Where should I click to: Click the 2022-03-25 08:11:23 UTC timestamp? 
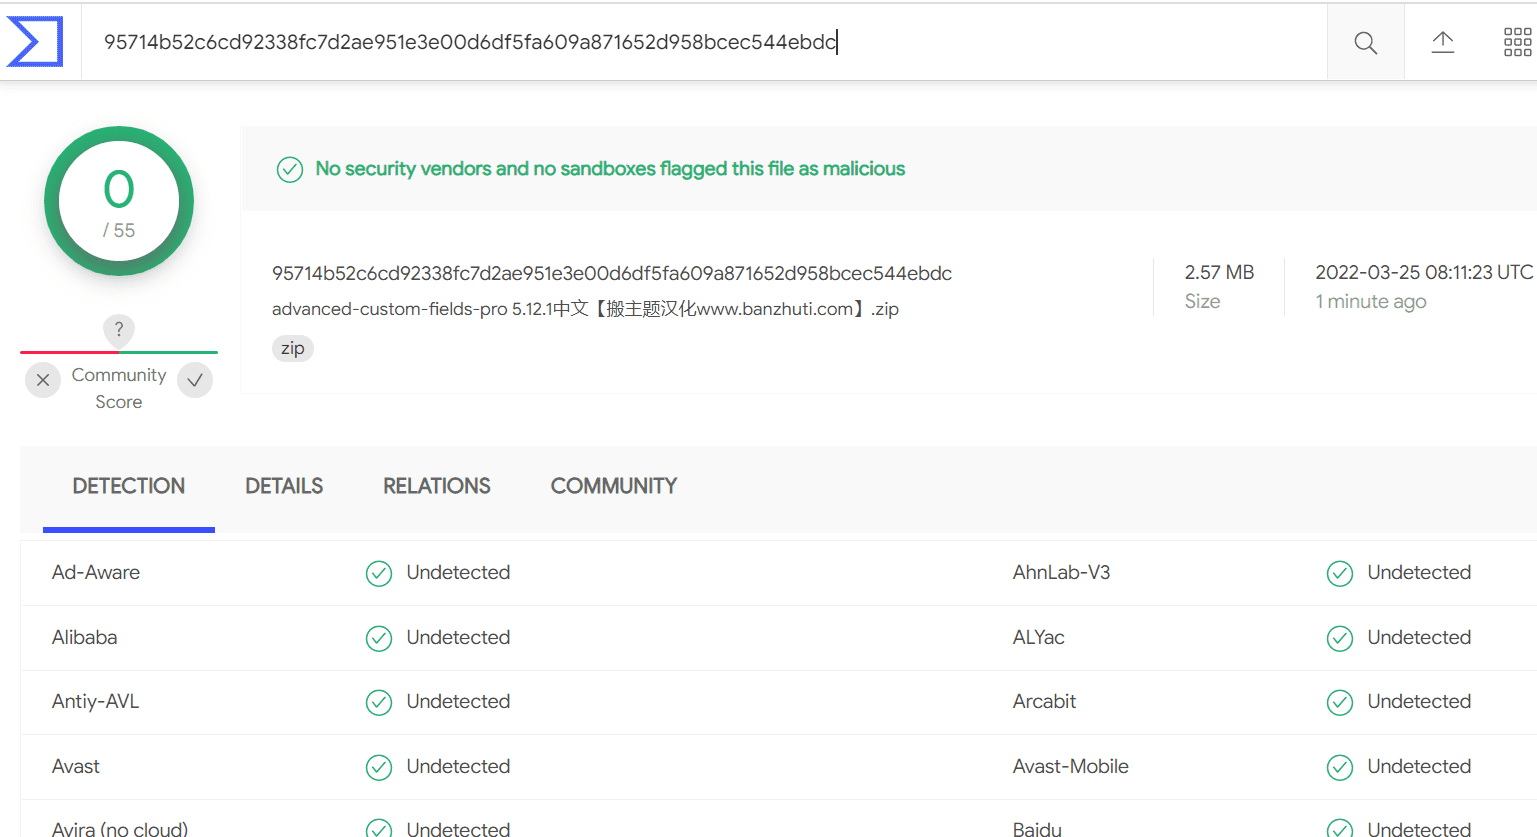coord(1424,272)
